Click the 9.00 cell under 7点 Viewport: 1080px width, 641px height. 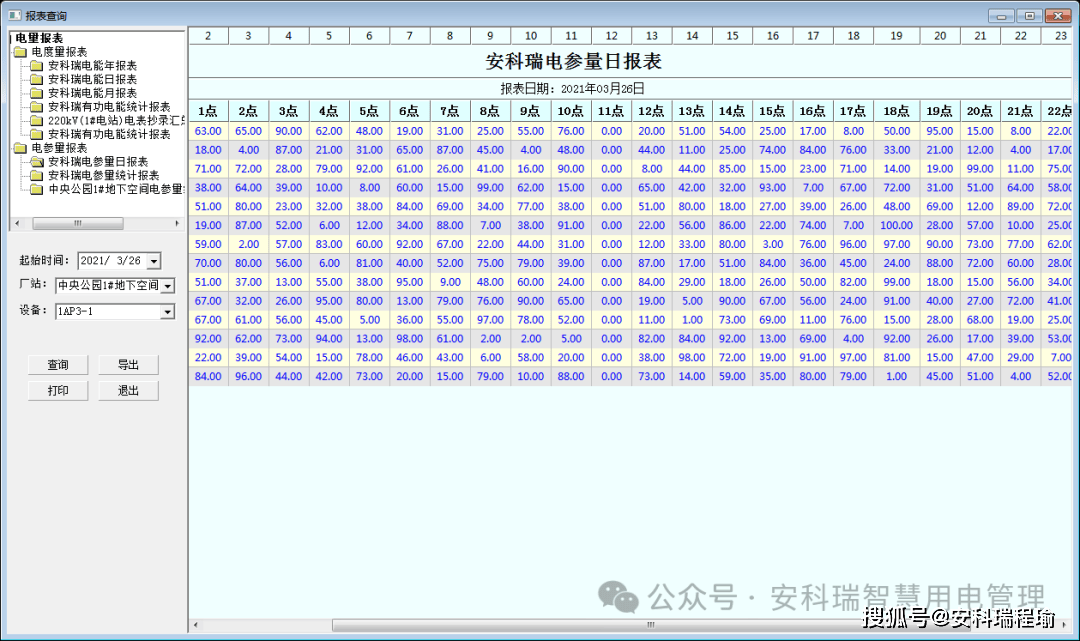click(x=450, y=282)
